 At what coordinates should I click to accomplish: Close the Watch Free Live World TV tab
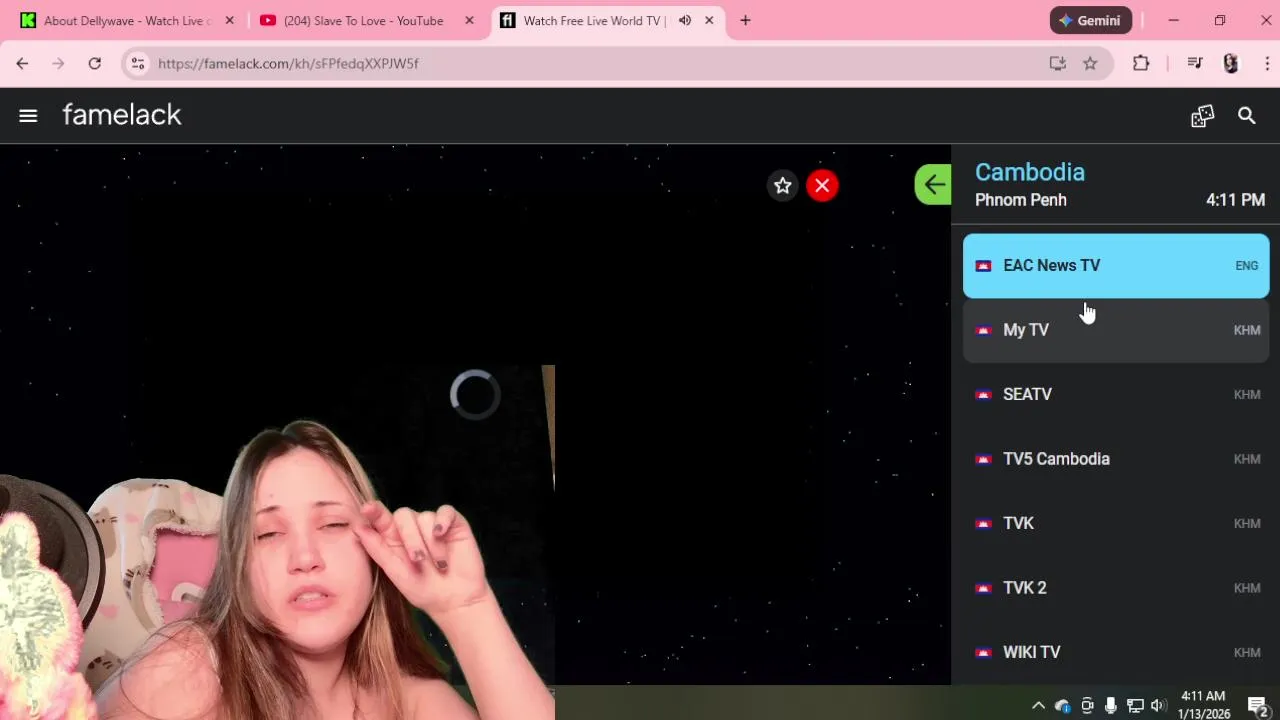tap(709, 20)
